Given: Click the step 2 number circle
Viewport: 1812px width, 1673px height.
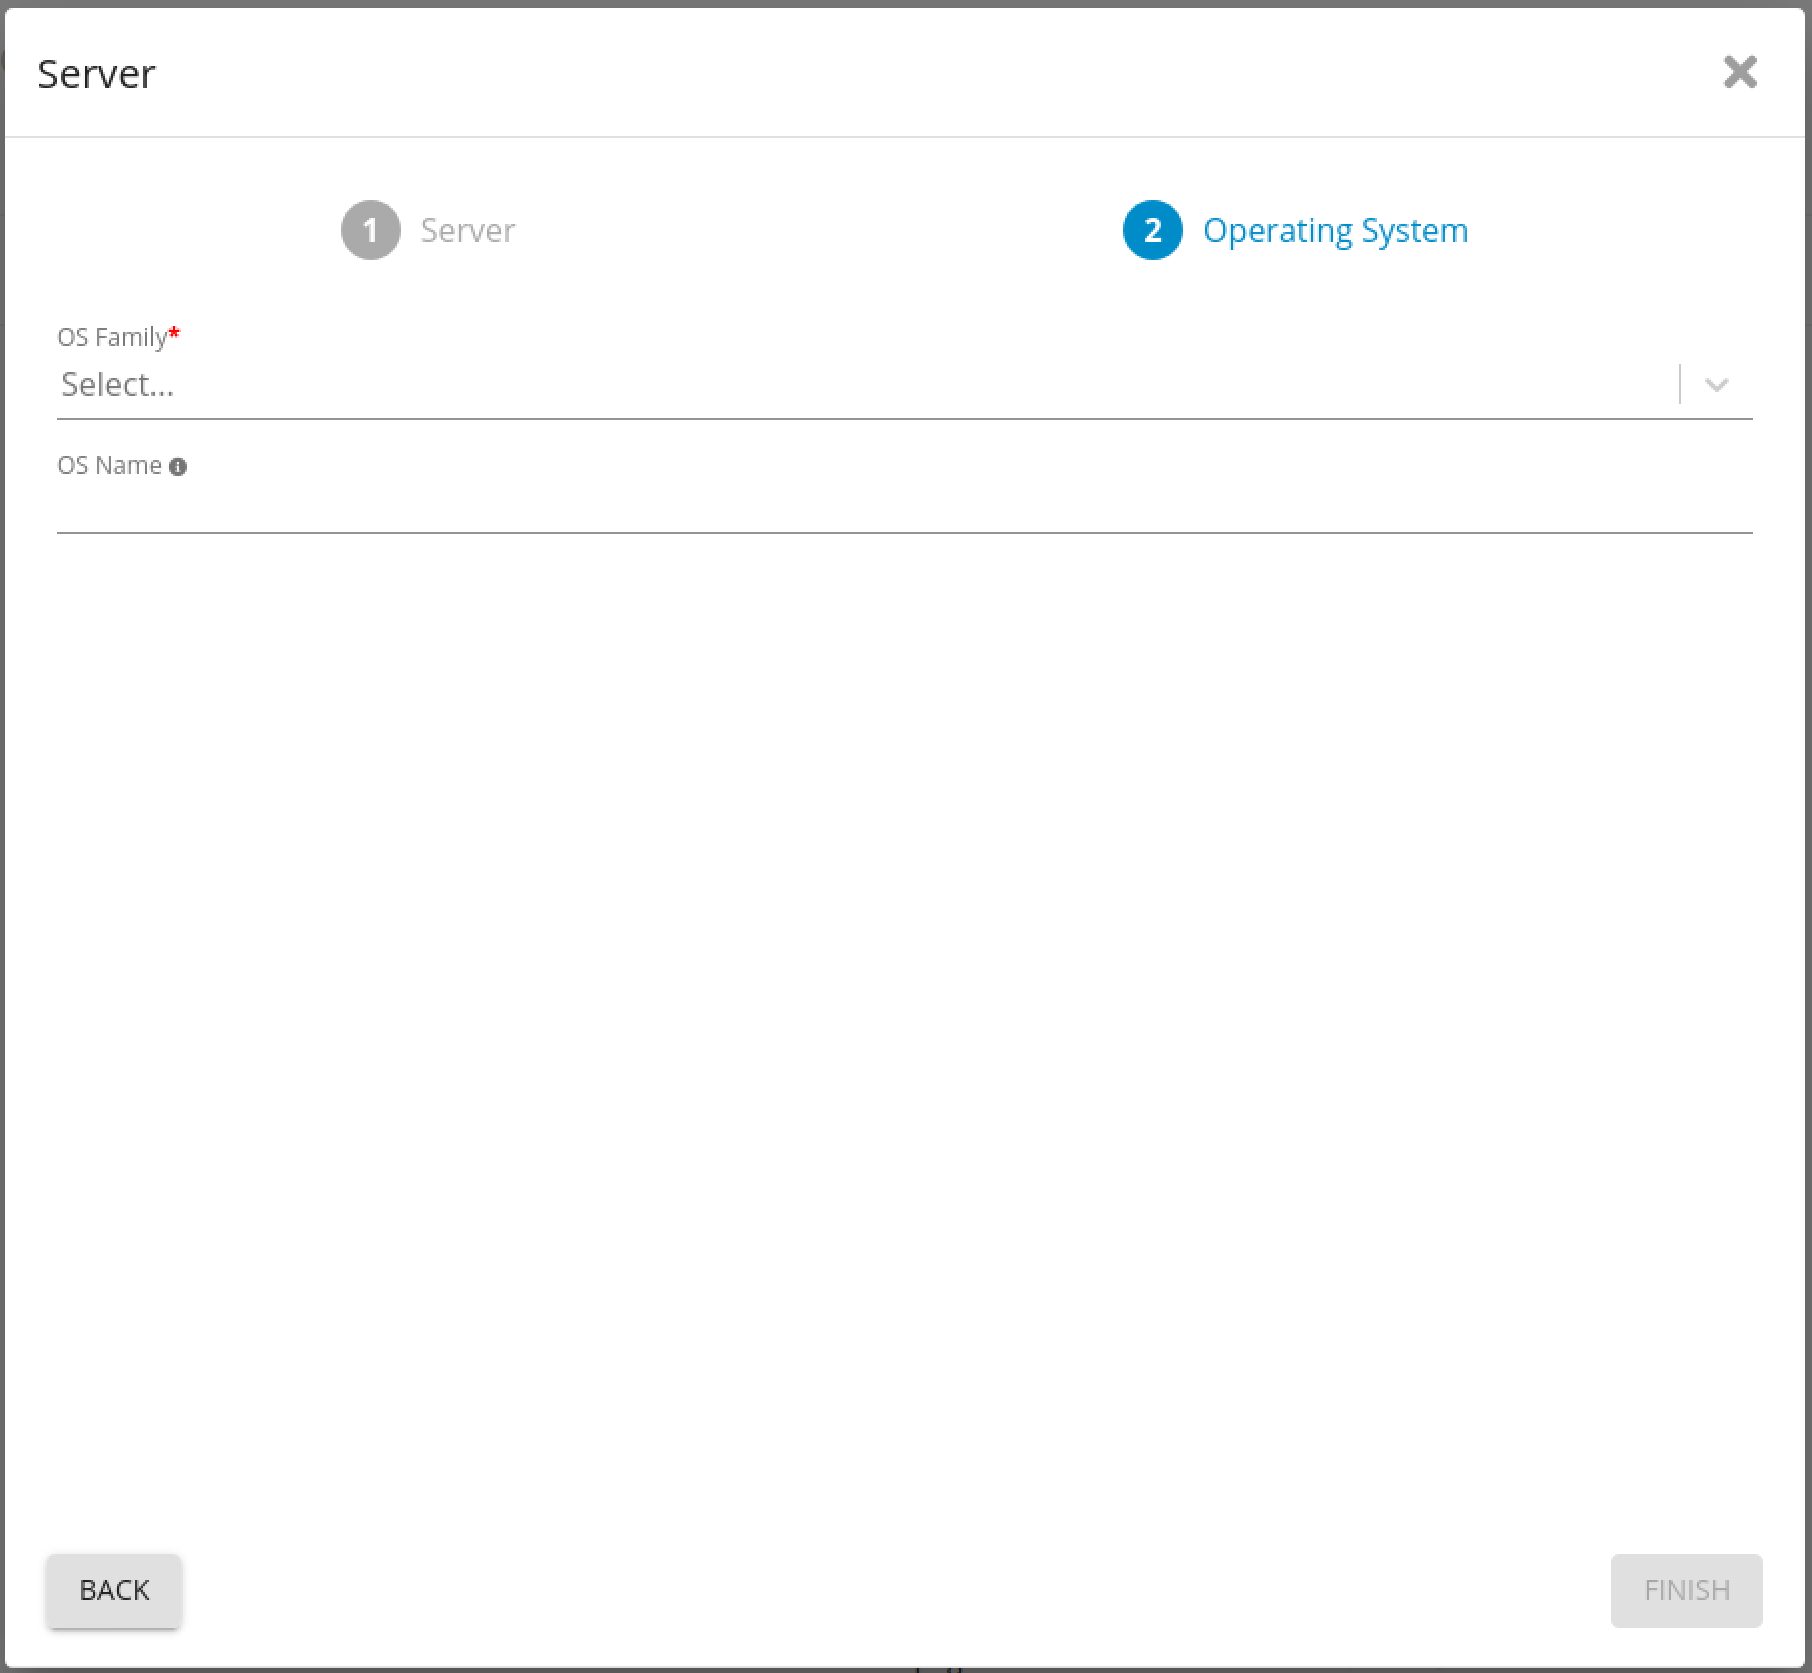Looking at the screenshot, I should (1152, 230).
